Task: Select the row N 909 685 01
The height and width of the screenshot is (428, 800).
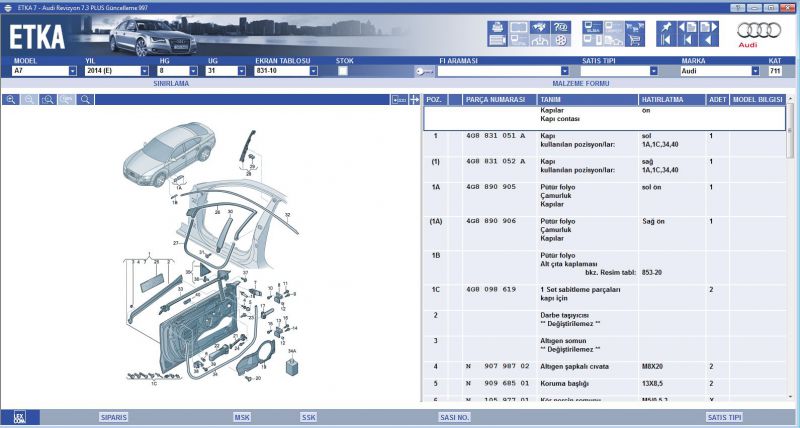Action: tap(605, 384)
